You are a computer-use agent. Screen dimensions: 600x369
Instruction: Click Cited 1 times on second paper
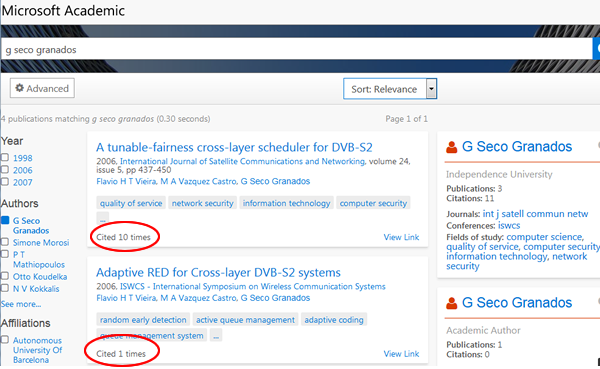click(x=121, y=354)
